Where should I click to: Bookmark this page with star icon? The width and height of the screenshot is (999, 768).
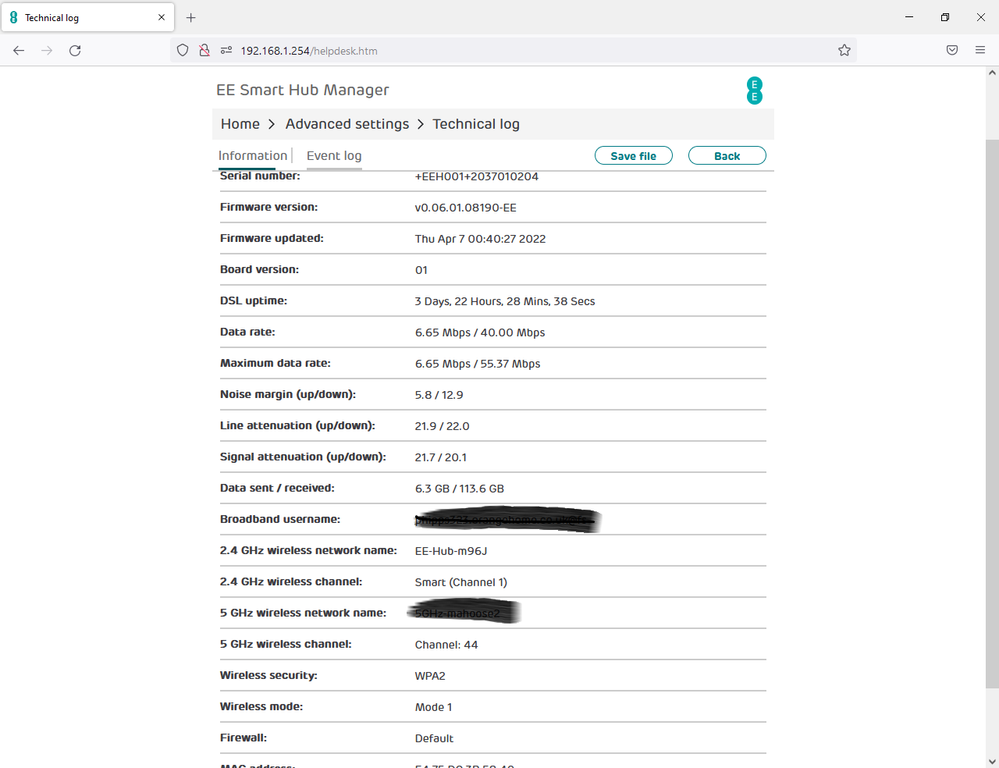point(844,50)
